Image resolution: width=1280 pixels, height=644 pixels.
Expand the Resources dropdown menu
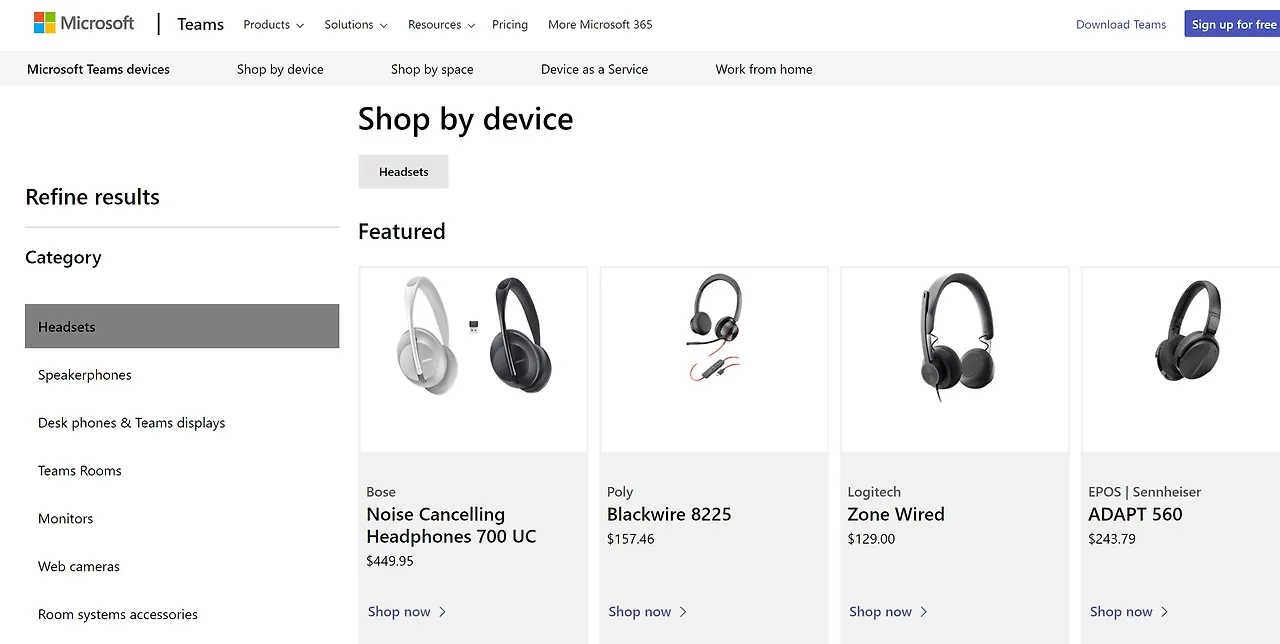[x=441, y=25]
